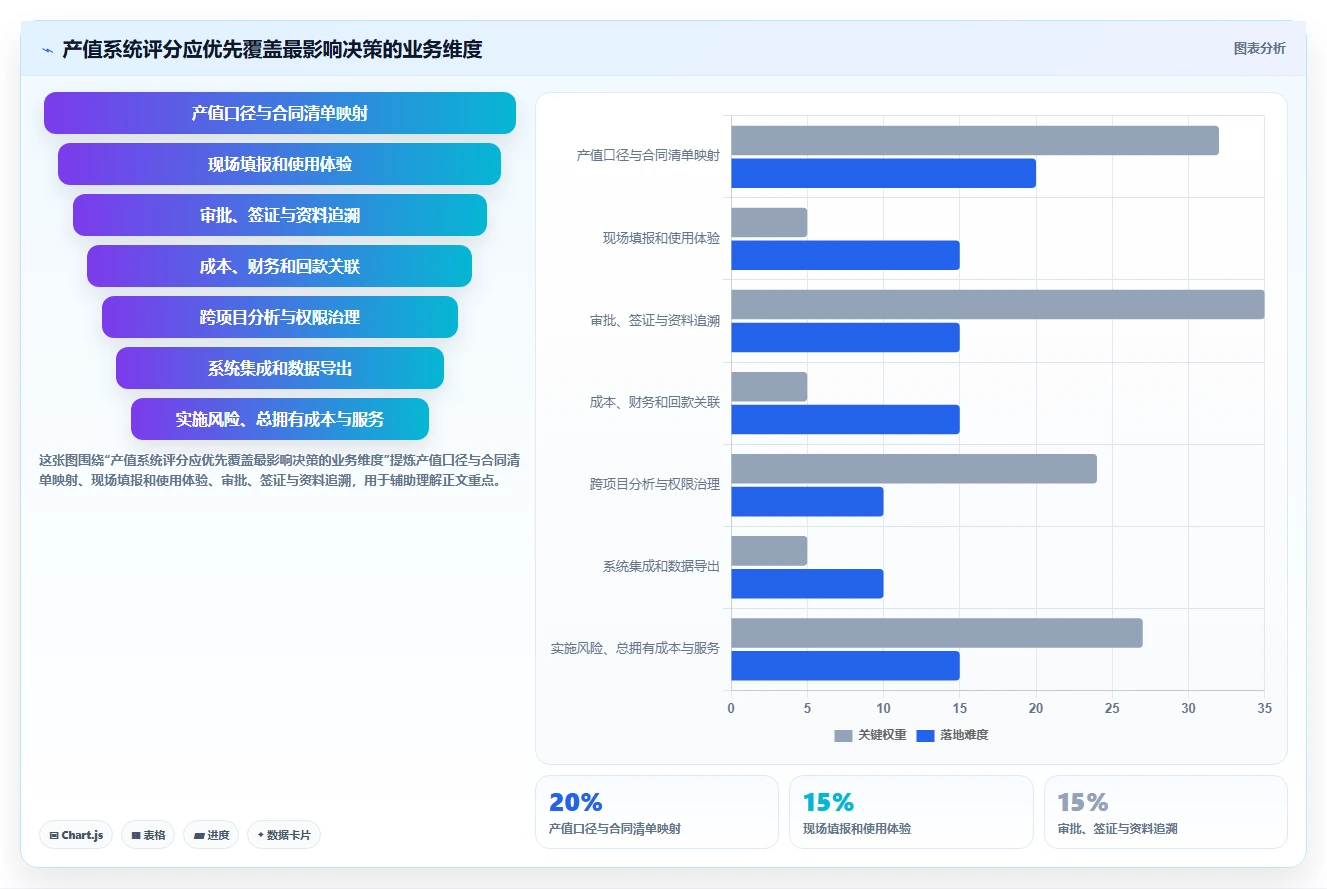Screen dimensions: 1327x889
Task: Click the 表格 tag chip
Action: (x=148, y=835)
